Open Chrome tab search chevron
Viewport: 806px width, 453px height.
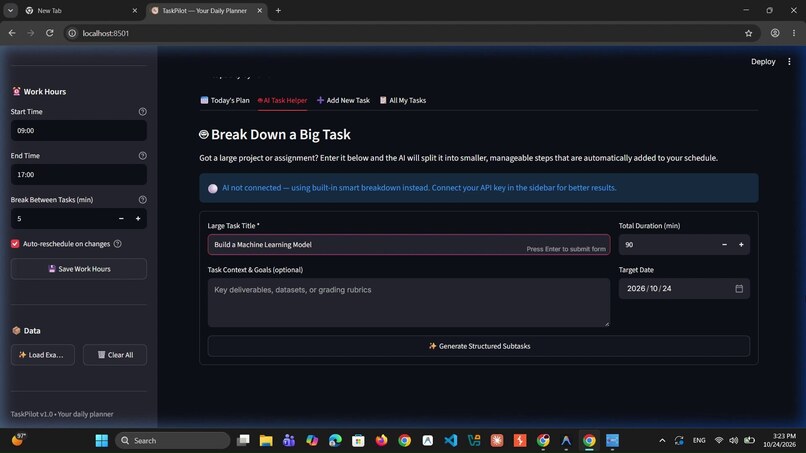tap(10, 10)
